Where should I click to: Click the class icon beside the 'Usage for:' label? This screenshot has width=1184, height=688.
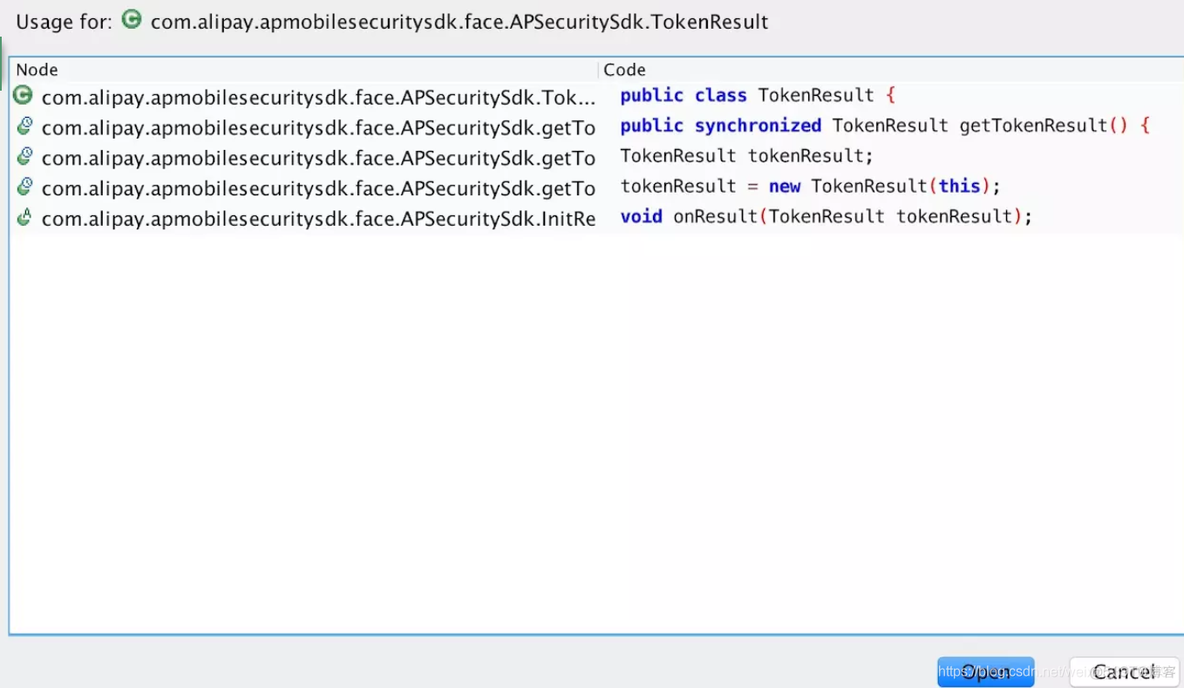coord(131,20)
